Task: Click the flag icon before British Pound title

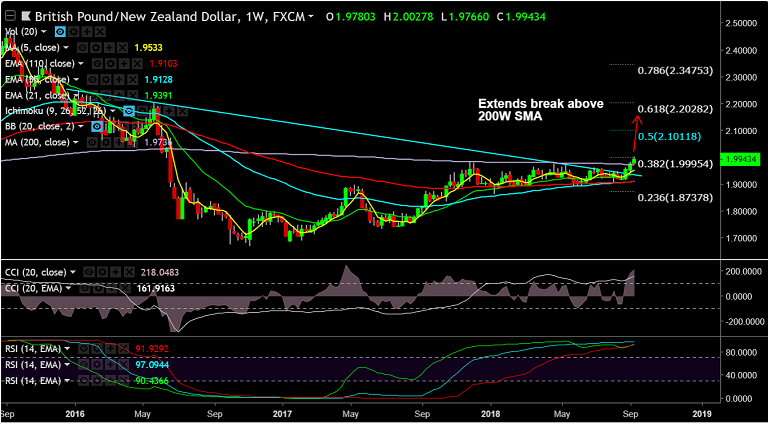Action: click(x=26, y=16)
